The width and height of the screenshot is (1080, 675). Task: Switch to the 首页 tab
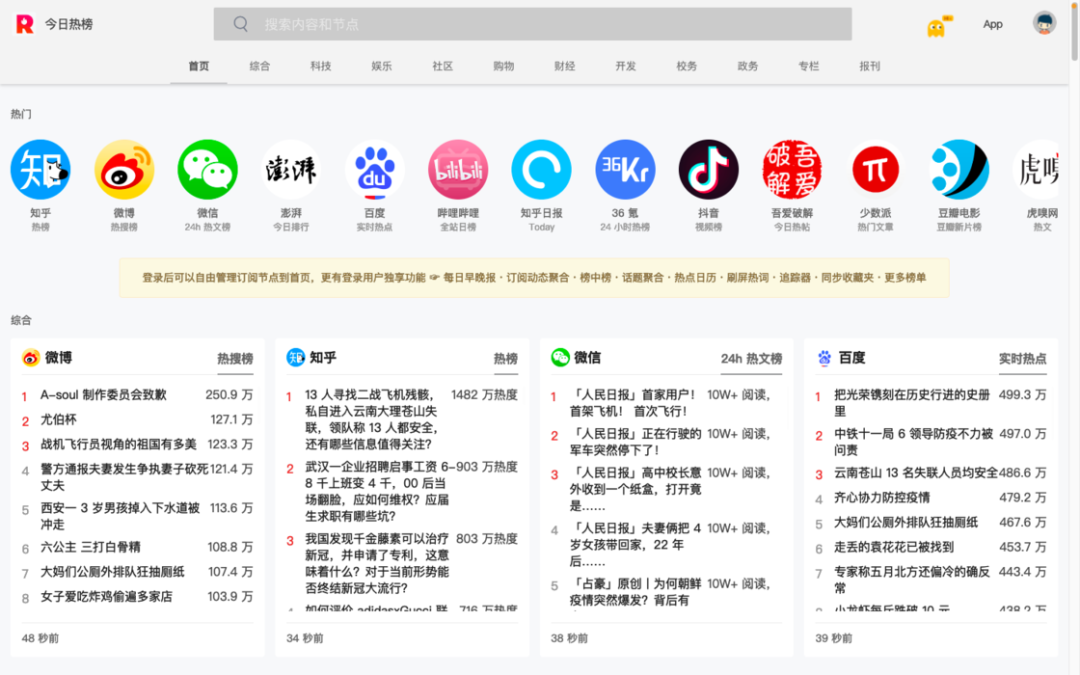(198, 66)
